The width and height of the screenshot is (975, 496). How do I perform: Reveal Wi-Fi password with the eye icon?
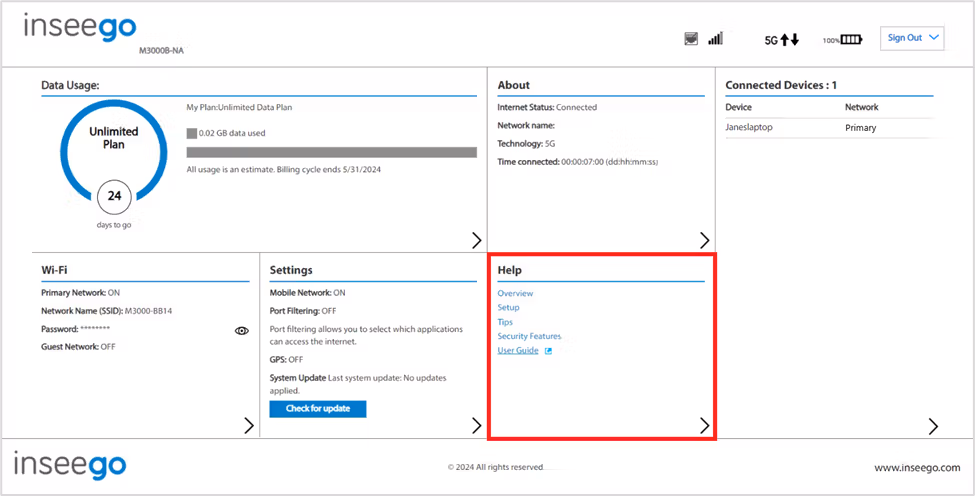tap(241, 331)
